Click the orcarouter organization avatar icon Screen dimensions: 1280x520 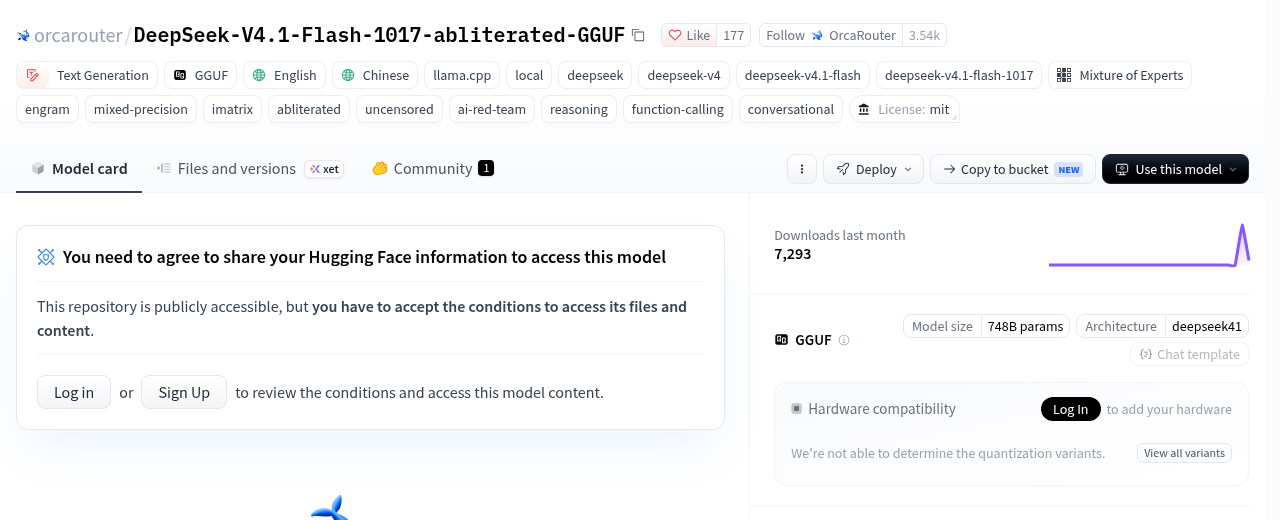click(23, 36)
